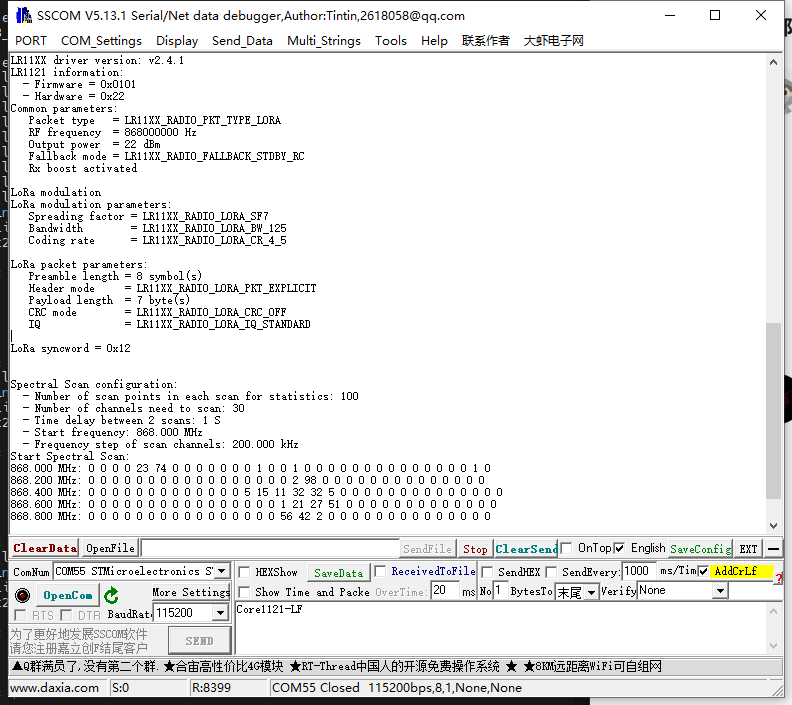Image resolution: width=792 pixels, height=705 pixels.
Task: Open the ComNum COM55 port dropdown
Action: coord(222,571)
